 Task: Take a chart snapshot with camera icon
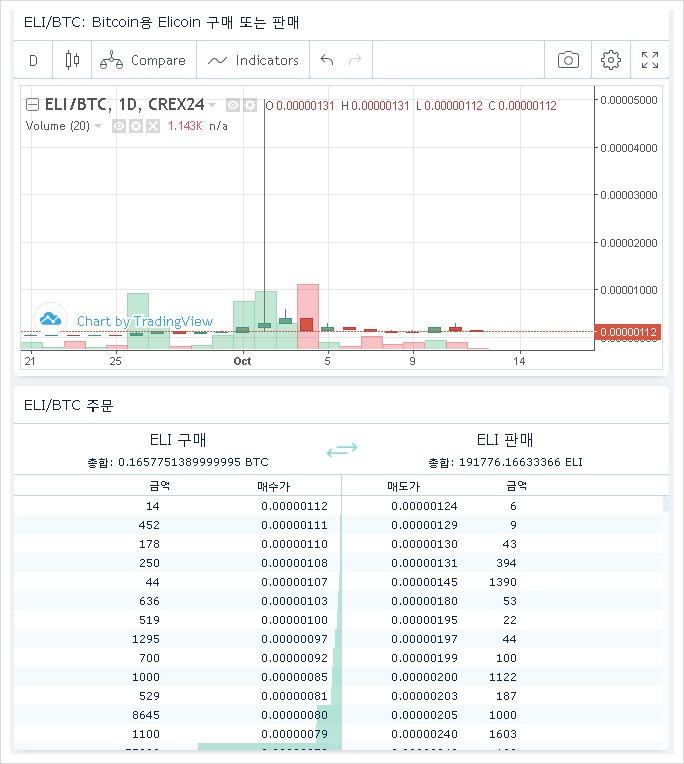pos(568,60)
